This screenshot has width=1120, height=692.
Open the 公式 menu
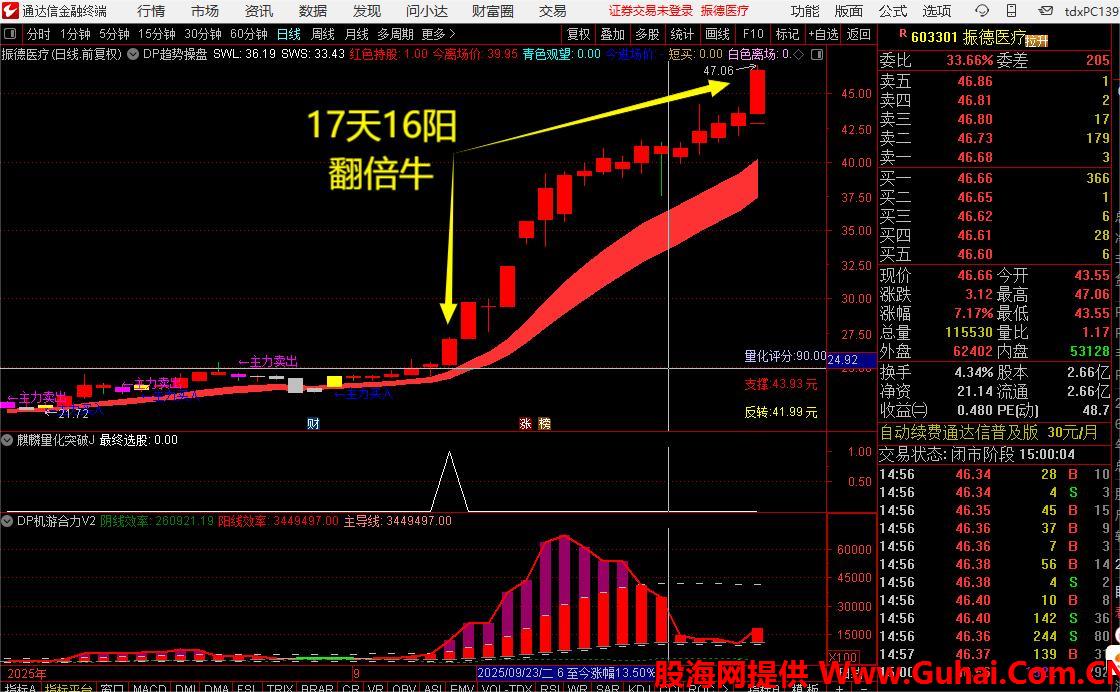click(893, 11)
